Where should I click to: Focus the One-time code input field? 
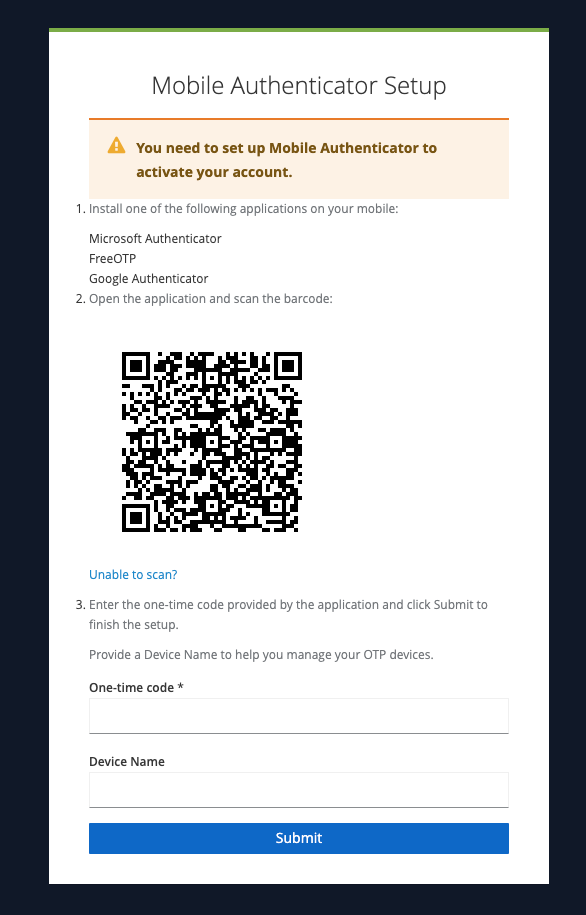[299, 715]
